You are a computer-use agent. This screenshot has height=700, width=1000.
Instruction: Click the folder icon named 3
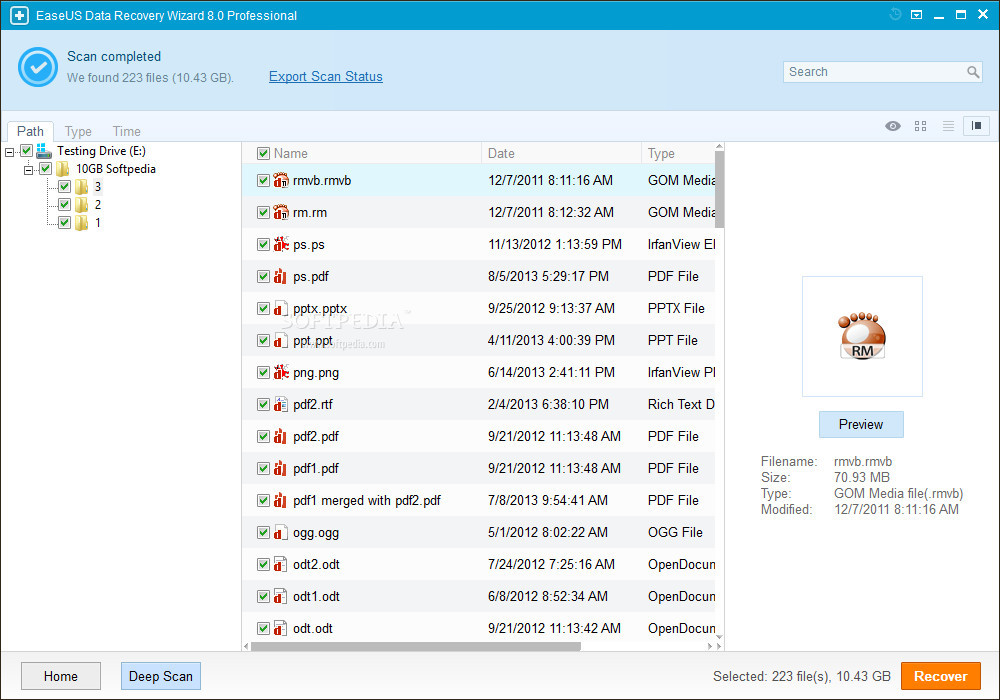coord(81,187)
